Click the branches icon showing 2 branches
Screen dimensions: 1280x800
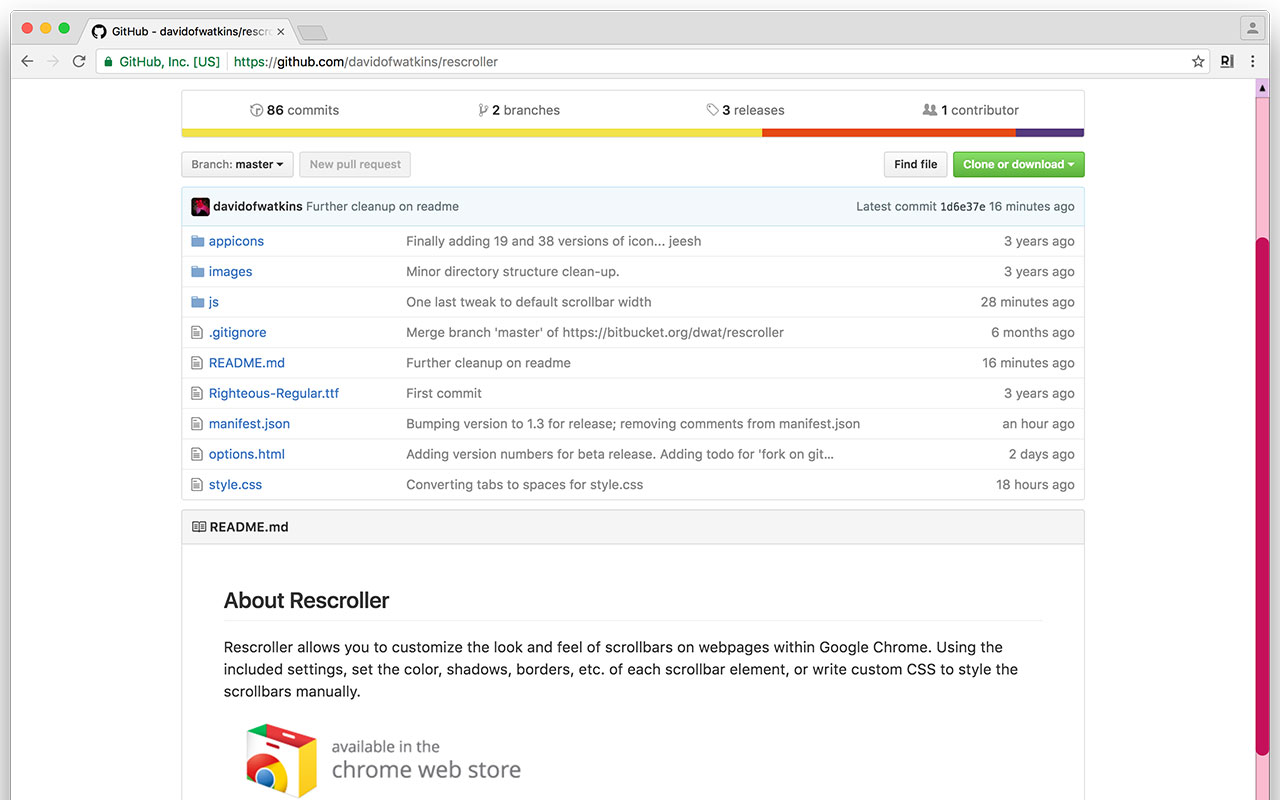tap(483, 110)
